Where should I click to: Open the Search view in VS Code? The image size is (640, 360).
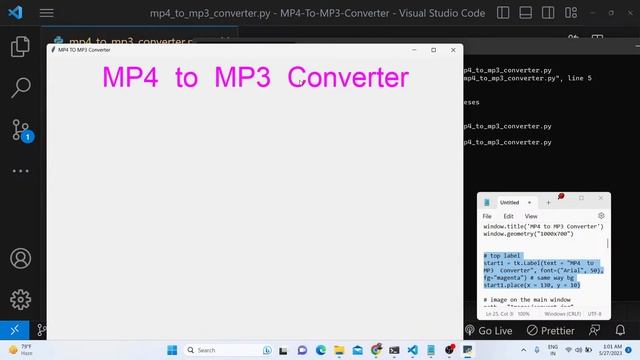click(20, 88)
